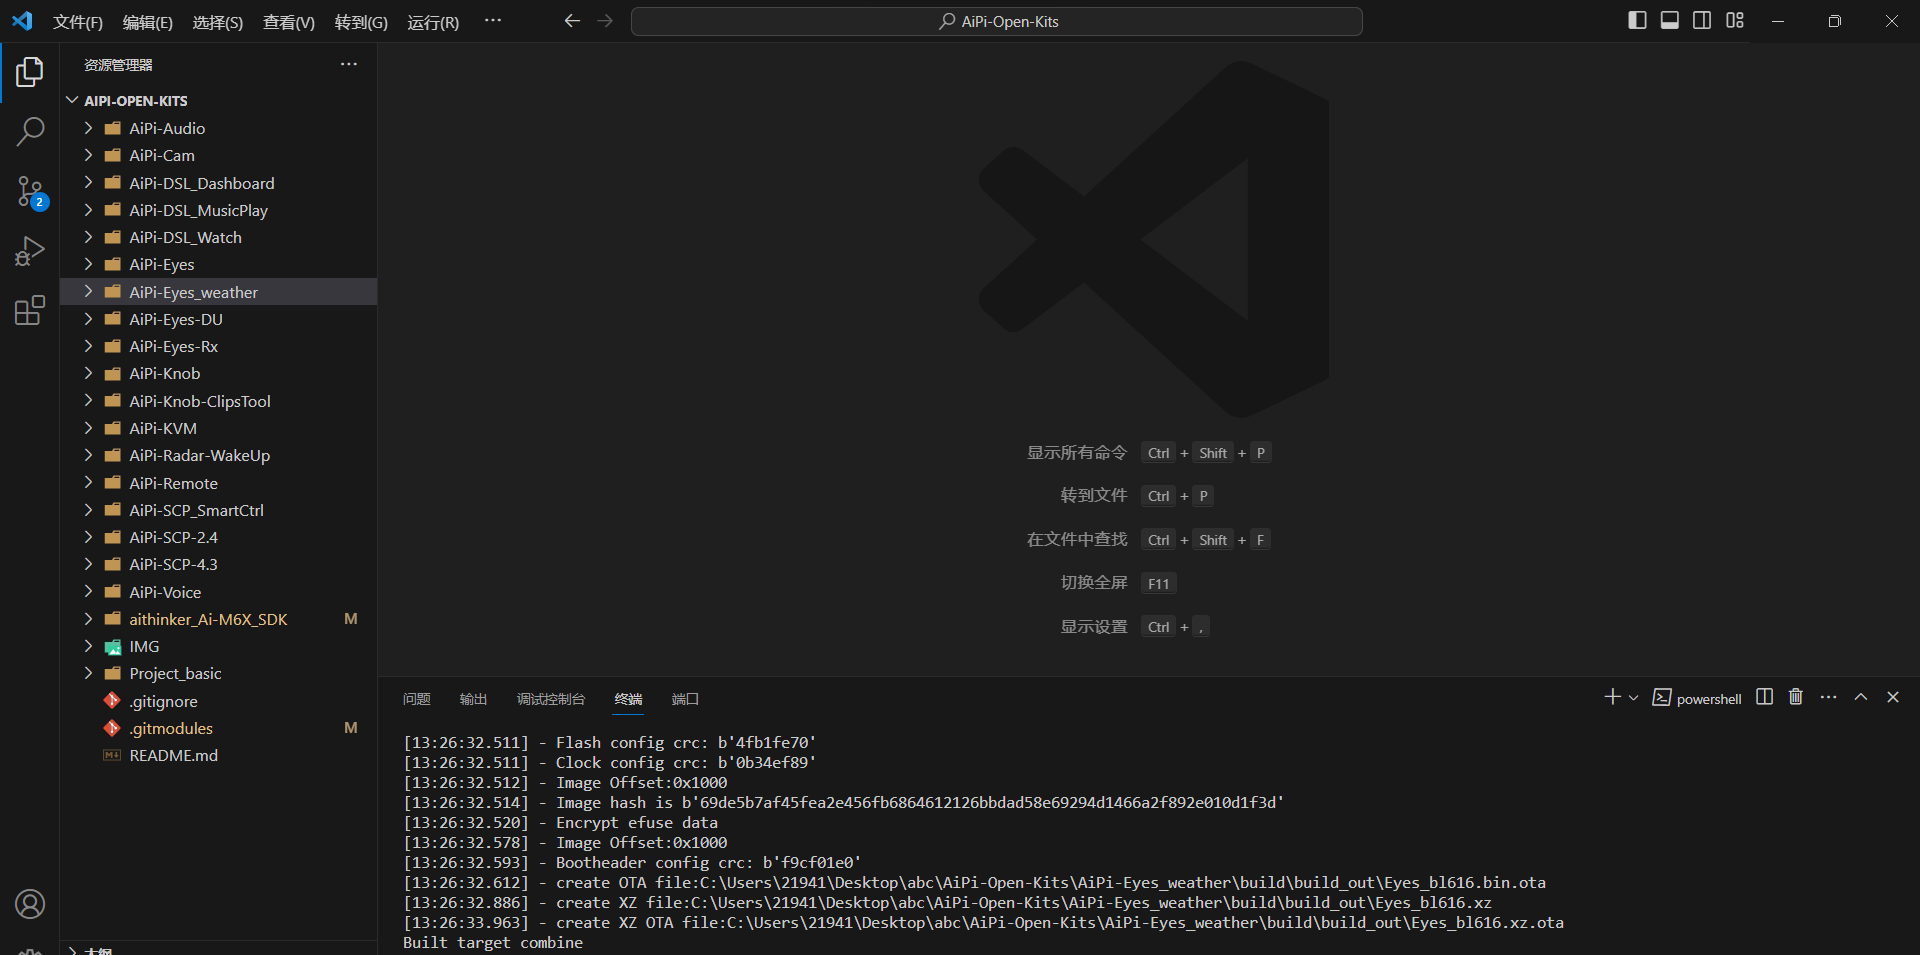The height and width of the screenshot is (955, 1920).
Task: Toggle the primary sidebar layout icon
Action: click(1637, 20)
